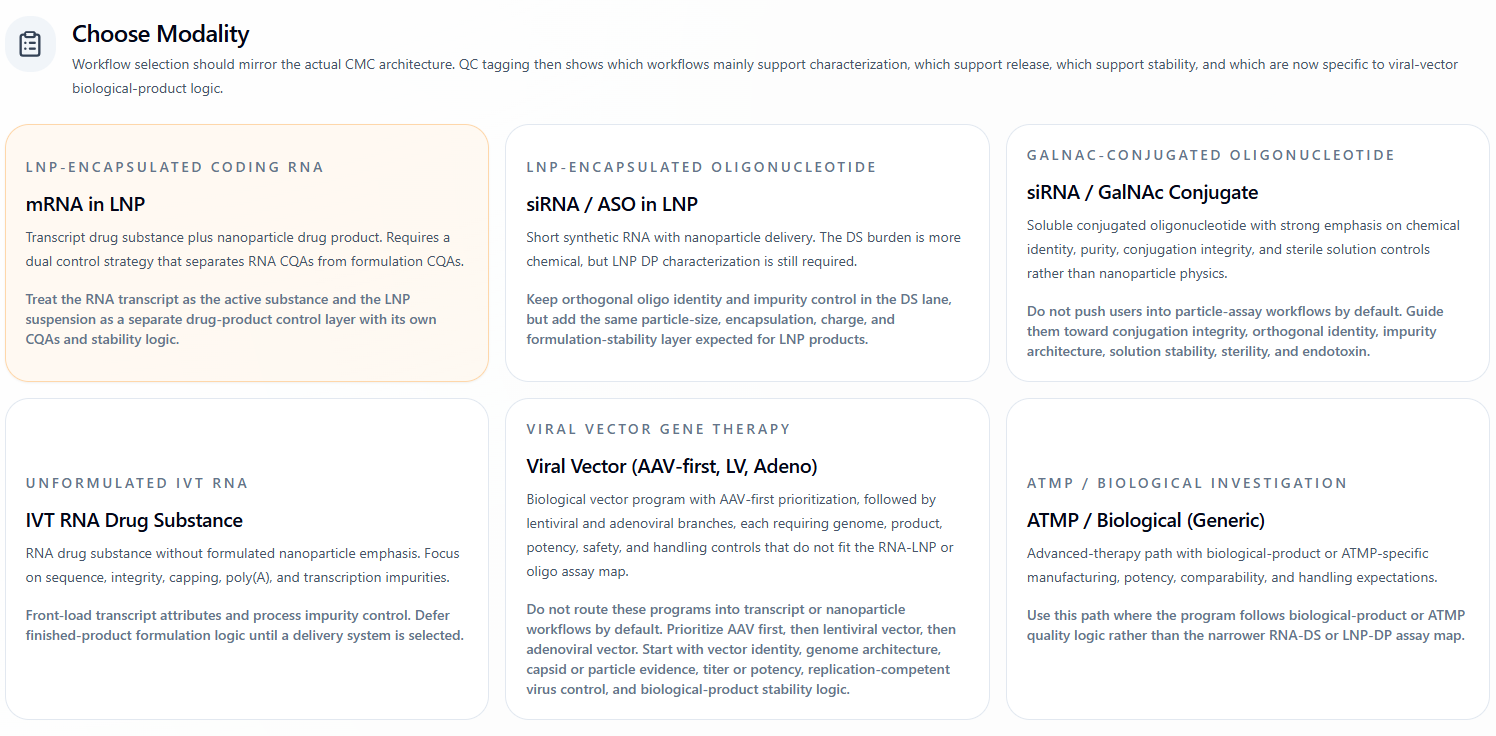
Task: Click the VIRAL VECTOR GENE THERAPY label
Action: click(x=658, y=429)
